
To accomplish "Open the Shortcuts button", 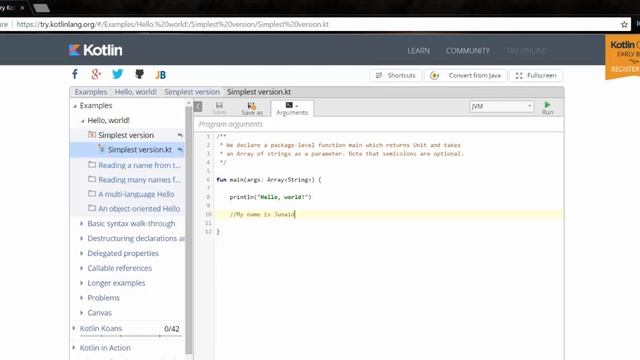I will (x=395, y=76).
